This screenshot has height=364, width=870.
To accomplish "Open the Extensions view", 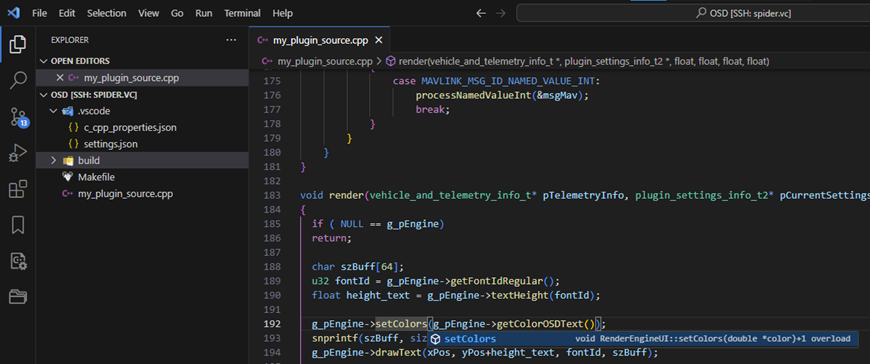I will coord(17,189).
